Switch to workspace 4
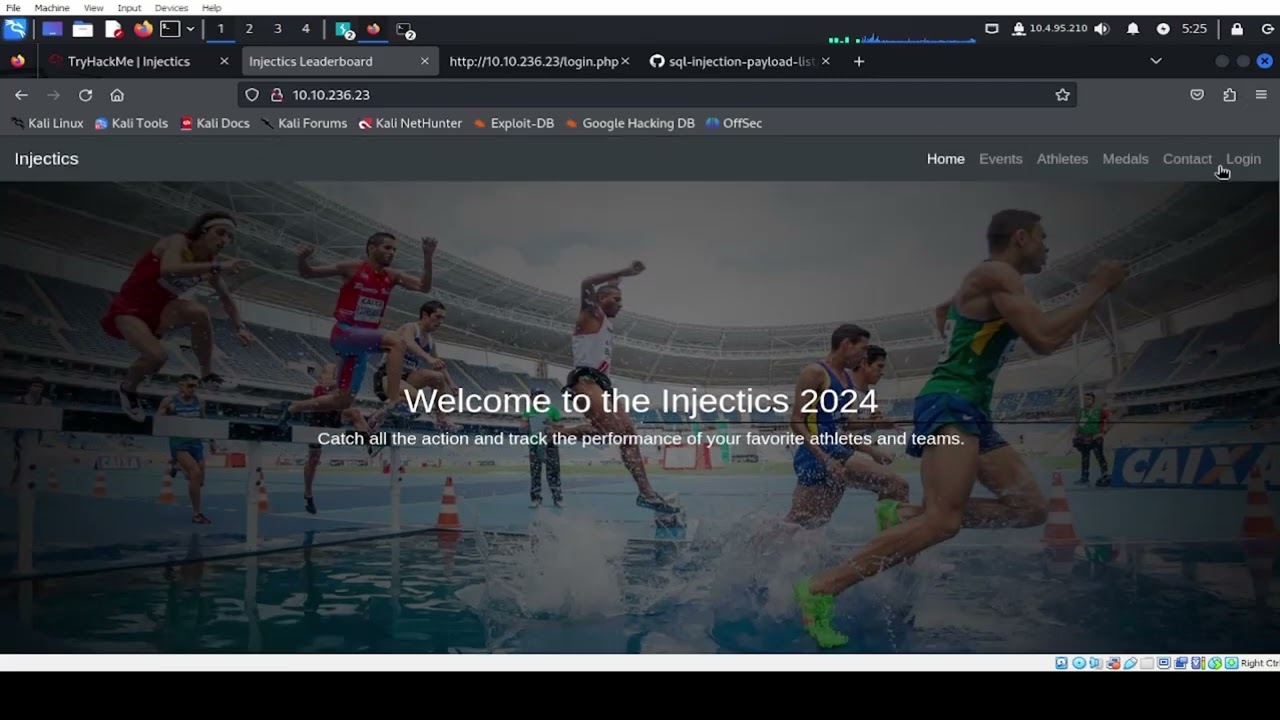The height and width of the screenshot is (720, 1280). 306,29
